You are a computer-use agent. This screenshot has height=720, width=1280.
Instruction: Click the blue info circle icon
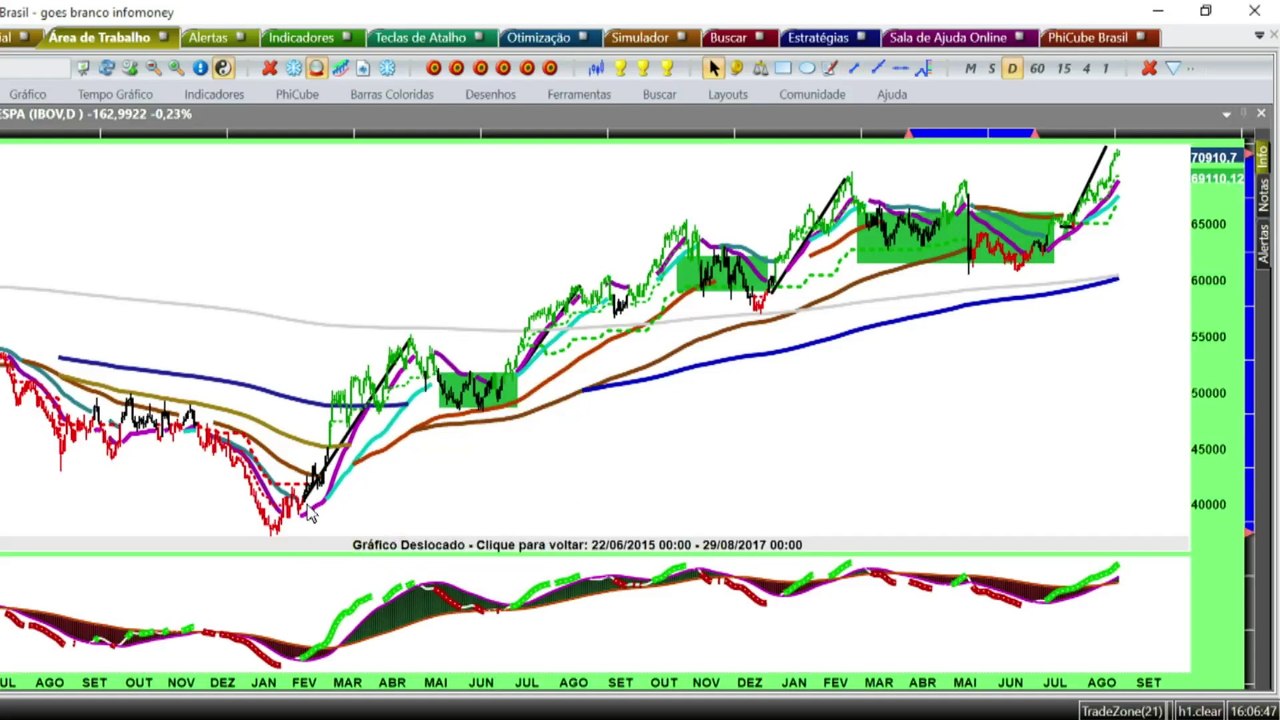coord(200,68)
